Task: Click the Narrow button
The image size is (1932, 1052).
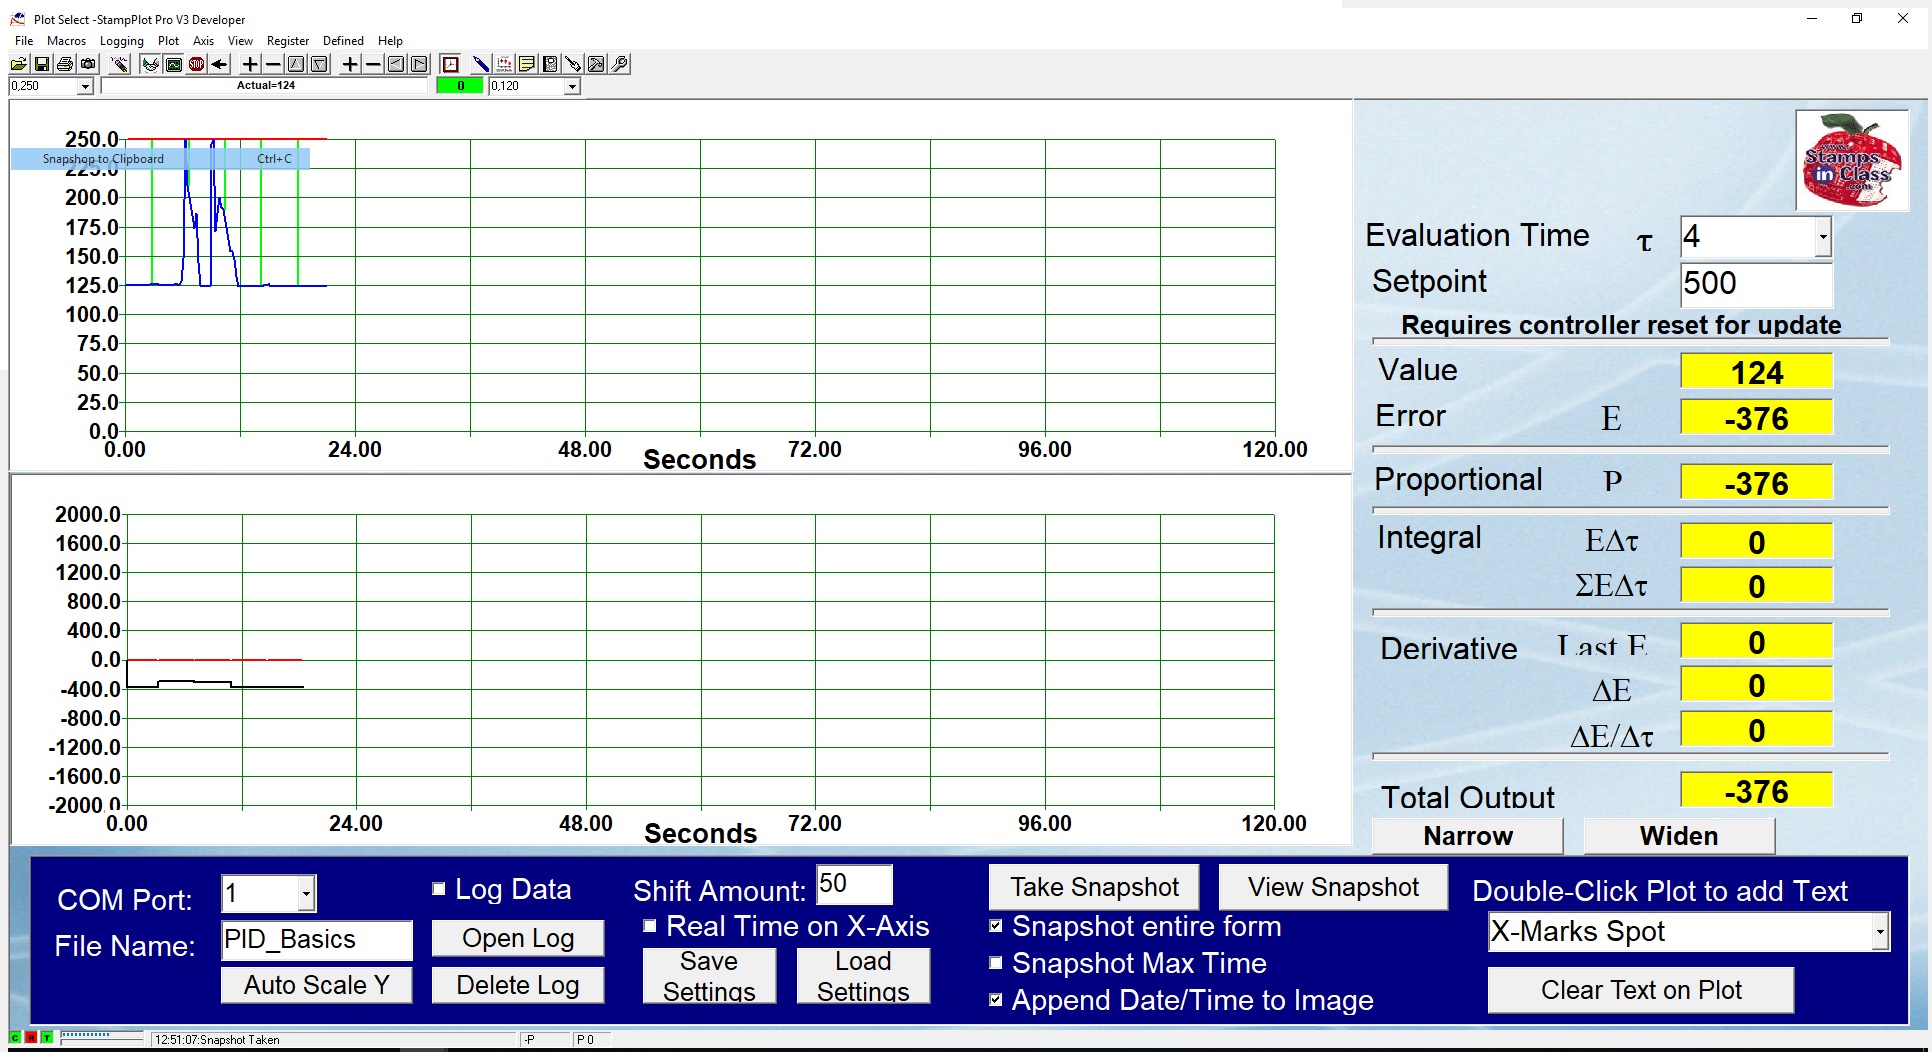Action: pos(1467,836)
